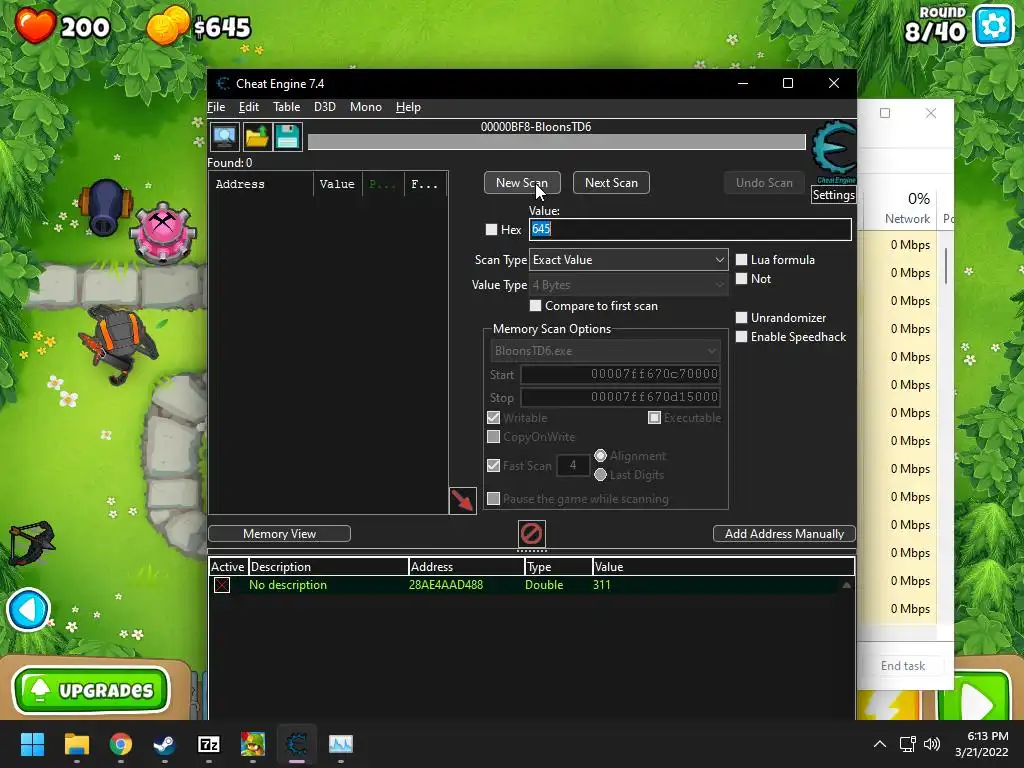This screenshot has width=1024, height=768.
Task: Switch to Cheat Engine taskbar icon
Action: [296, 744]
